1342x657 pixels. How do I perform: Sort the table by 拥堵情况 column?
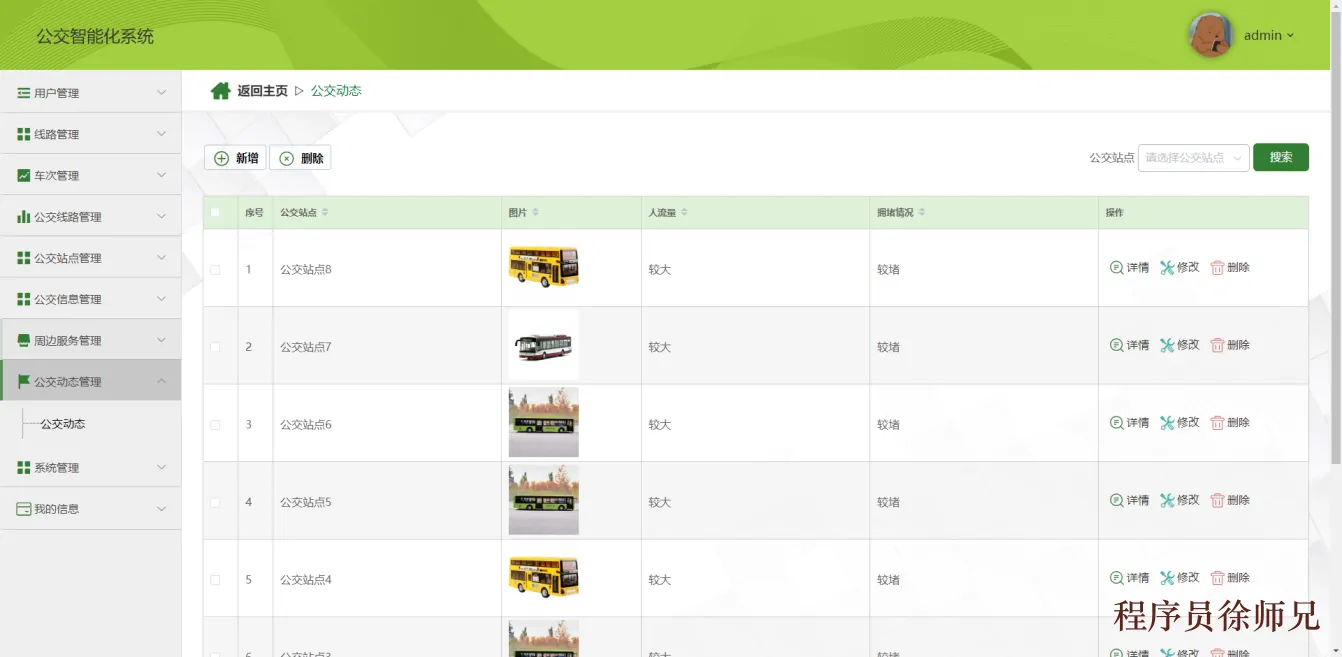pyautogui.click(x=922, y=212)
